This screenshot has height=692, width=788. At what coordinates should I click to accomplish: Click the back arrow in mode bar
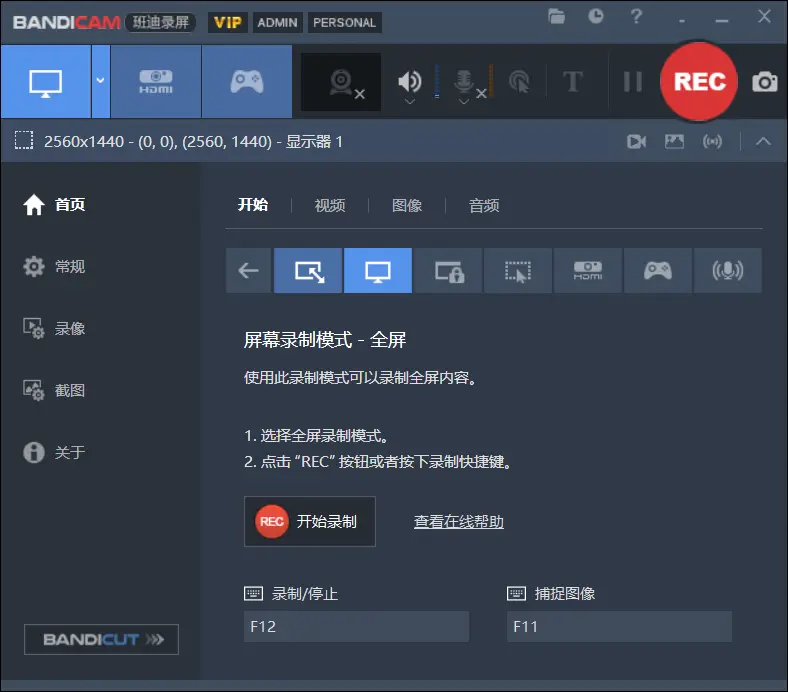tap(248, 270)
